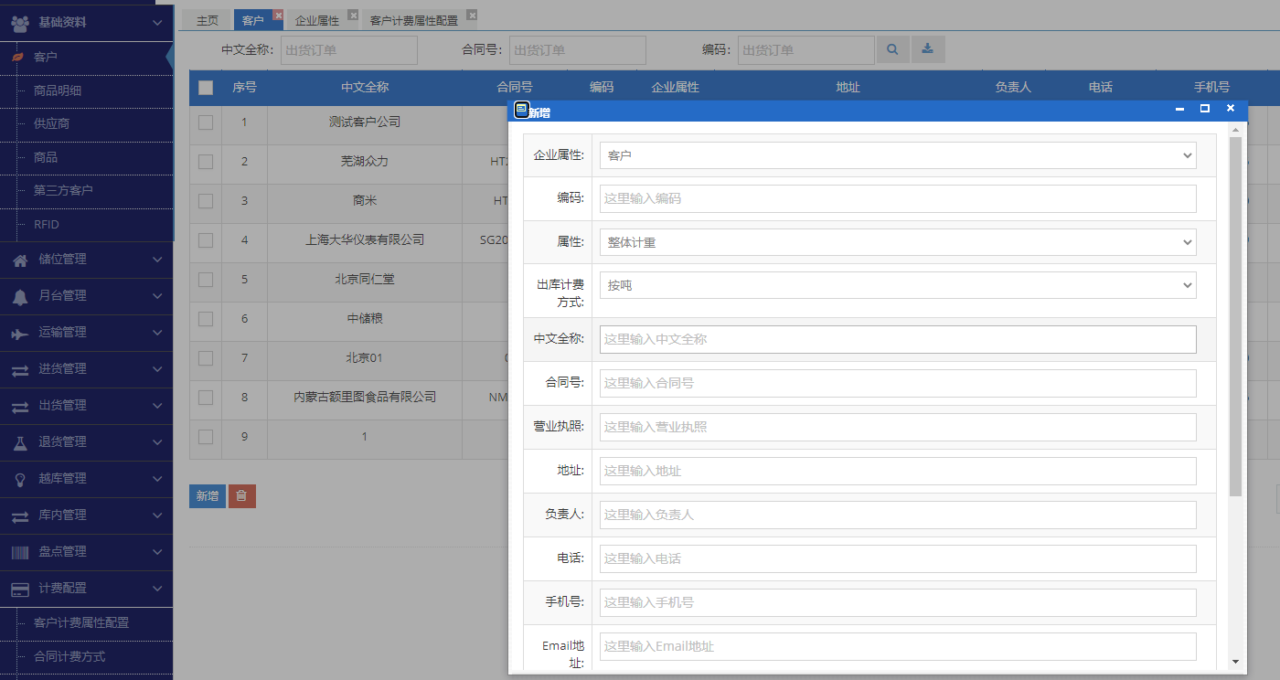Minimize the 新增 dialog
This screenshot has height=680, width=1280.
click(1180, 108)
